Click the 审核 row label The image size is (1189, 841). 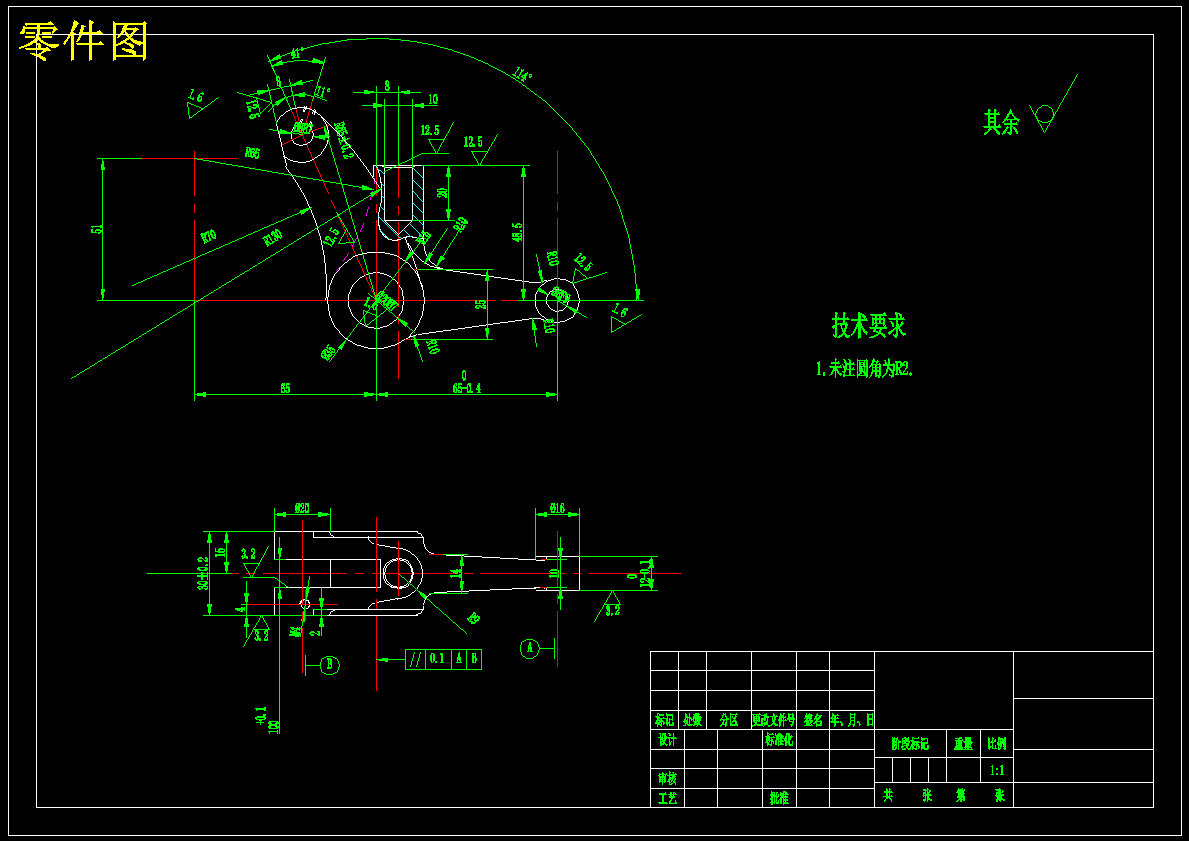click(667, 779)
